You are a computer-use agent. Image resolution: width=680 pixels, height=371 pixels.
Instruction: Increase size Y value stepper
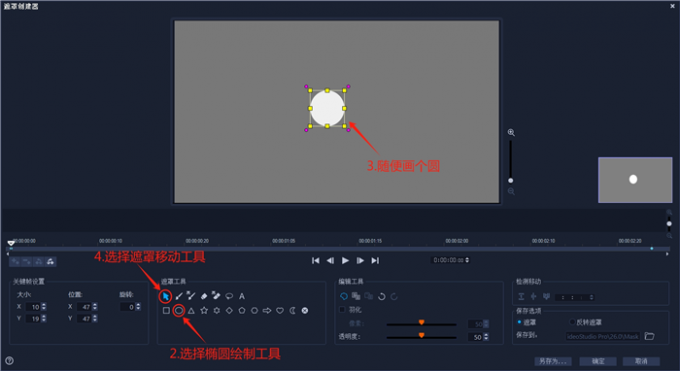[x=44, y=317]
